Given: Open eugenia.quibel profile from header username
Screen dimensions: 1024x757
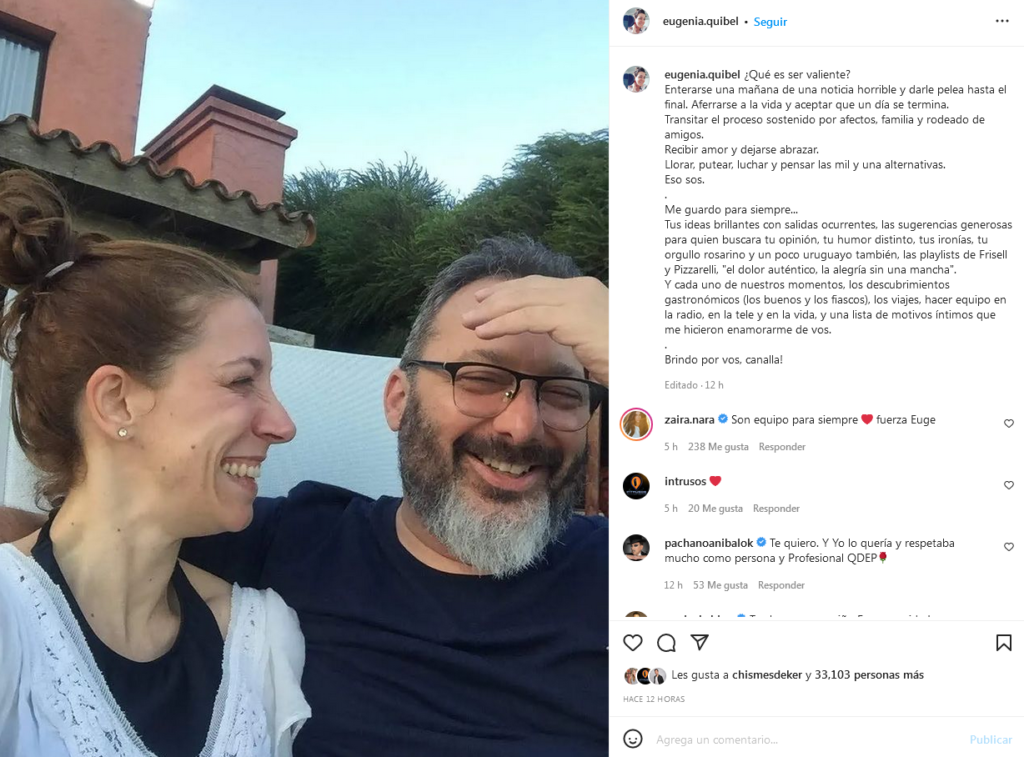Looking at the screenshot, I should pos(700,21).
